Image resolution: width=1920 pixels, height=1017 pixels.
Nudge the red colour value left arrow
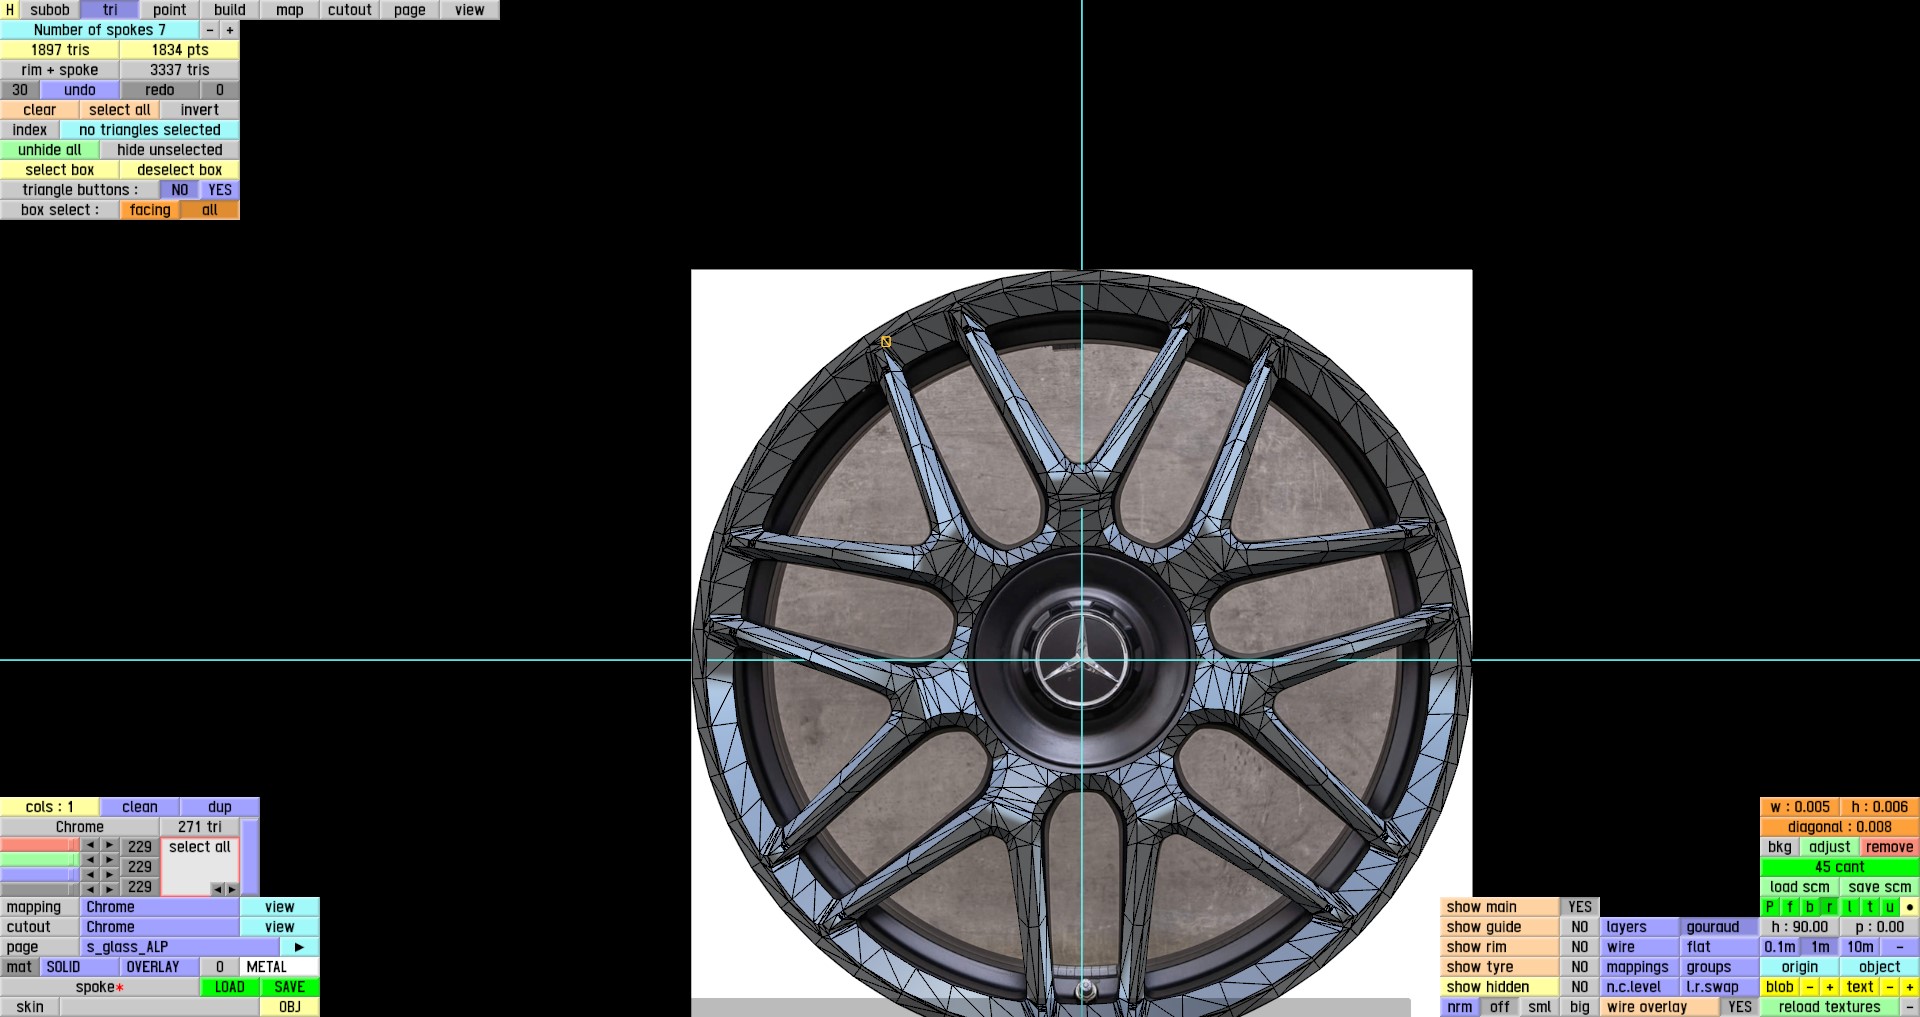90,846
